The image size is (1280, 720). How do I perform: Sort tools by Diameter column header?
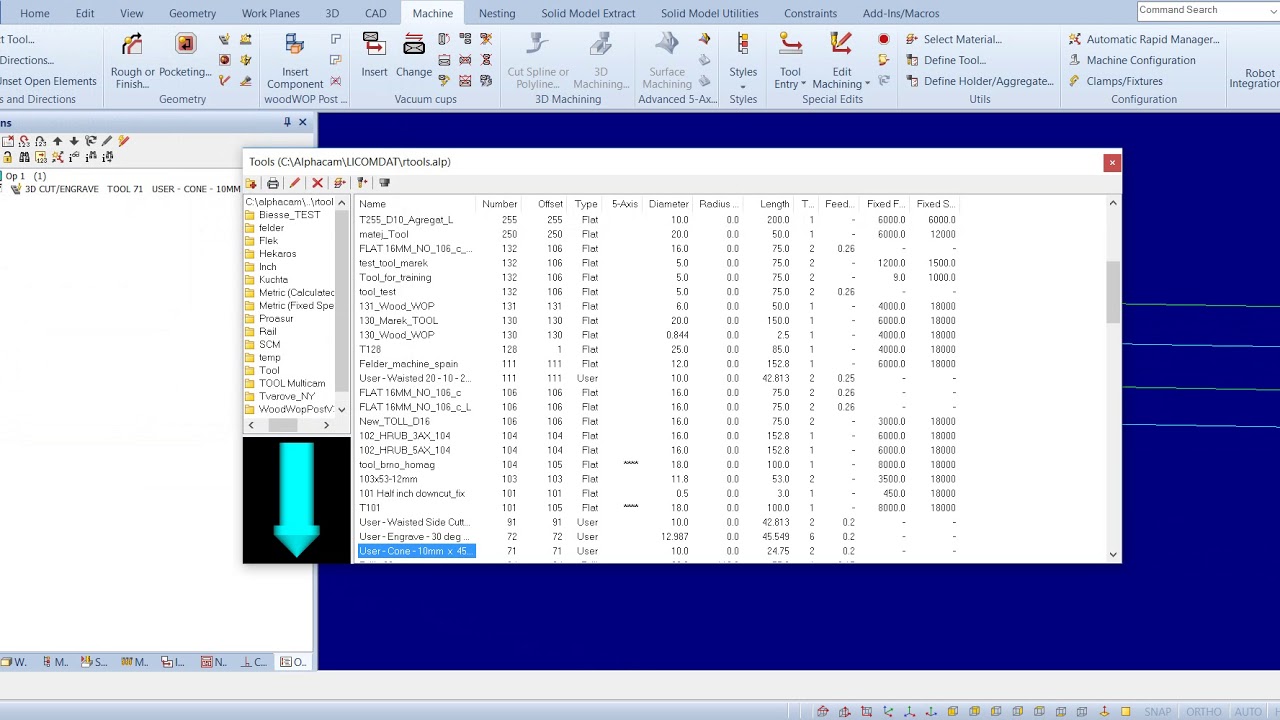pos(667,204)
